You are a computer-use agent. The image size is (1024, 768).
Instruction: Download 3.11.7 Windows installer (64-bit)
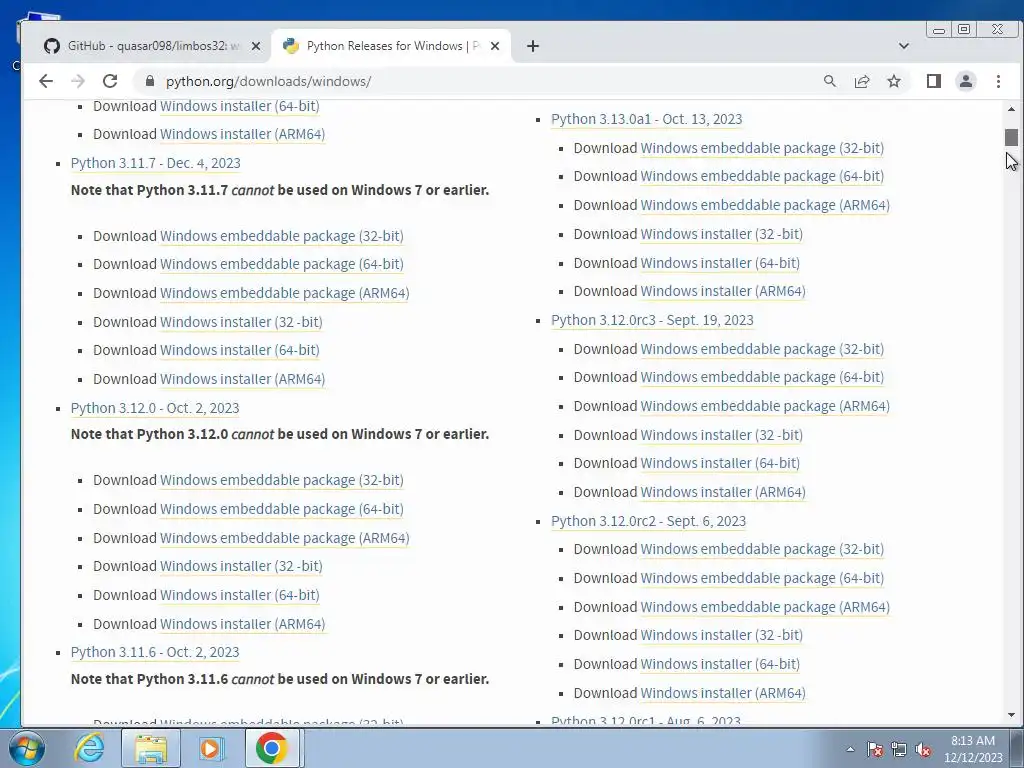pos(240,350)
